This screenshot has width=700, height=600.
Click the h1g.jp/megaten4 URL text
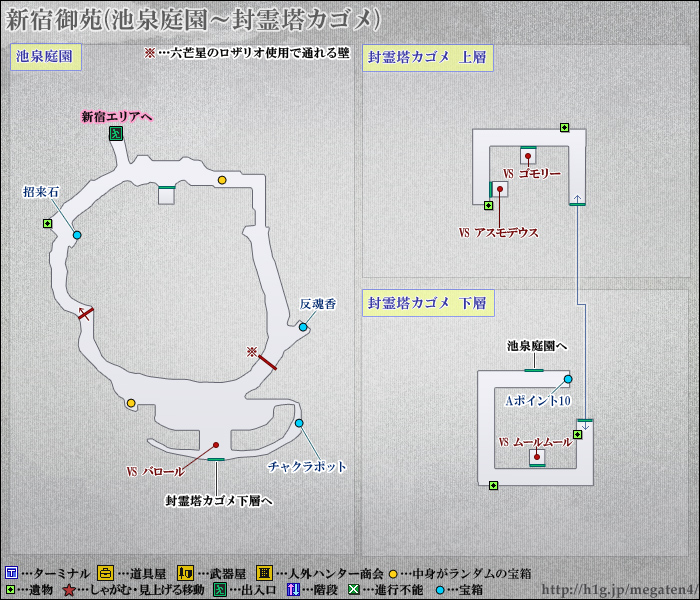(x=620, y=589)
